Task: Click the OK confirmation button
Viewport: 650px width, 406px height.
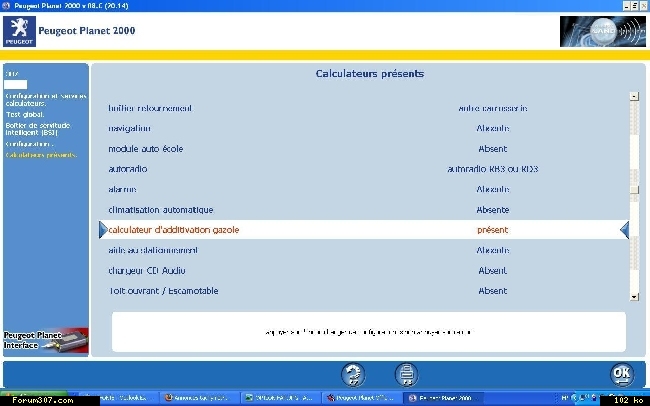Action: click(622, 375)
